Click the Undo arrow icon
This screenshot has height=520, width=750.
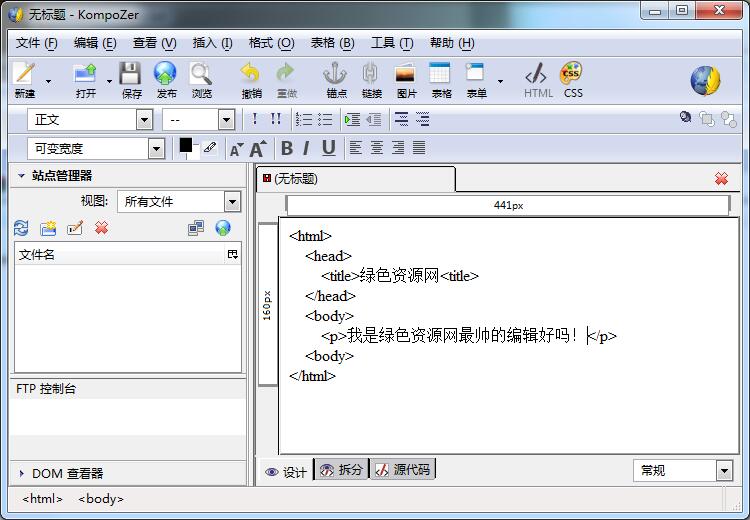pos(251,74)
